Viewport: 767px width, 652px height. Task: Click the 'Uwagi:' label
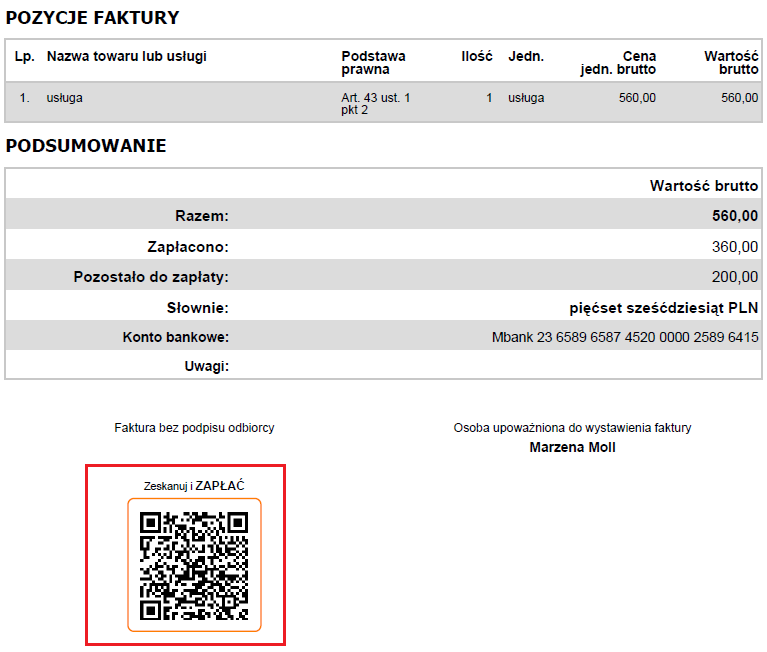(206, 366)
